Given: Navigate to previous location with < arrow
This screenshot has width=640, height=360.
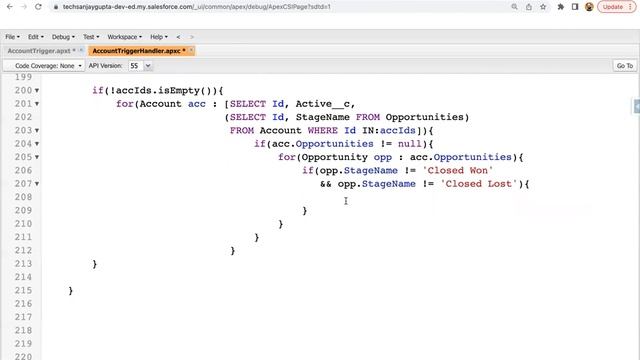Looking at the screenshot, I should coord(178,37).
